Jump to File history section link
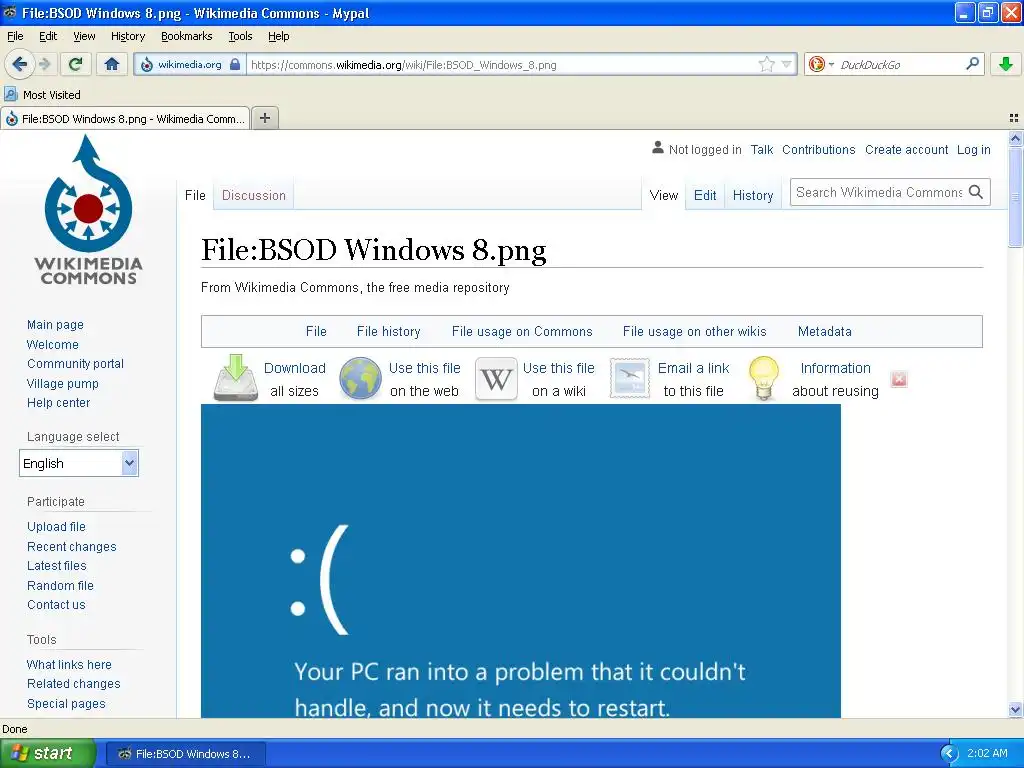1024x768 pixels. click(x=389, y=331)
